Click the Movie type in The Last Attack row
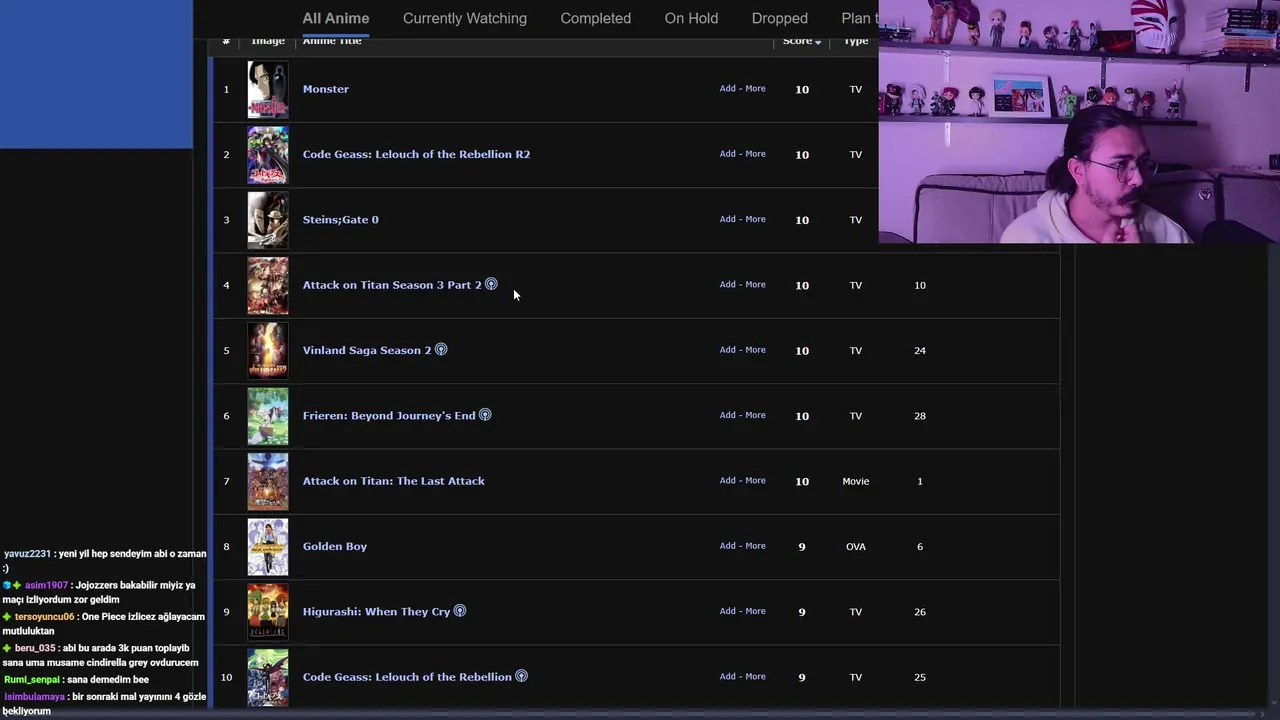This screenshot has height=720, width=1280. pos(856,481)
